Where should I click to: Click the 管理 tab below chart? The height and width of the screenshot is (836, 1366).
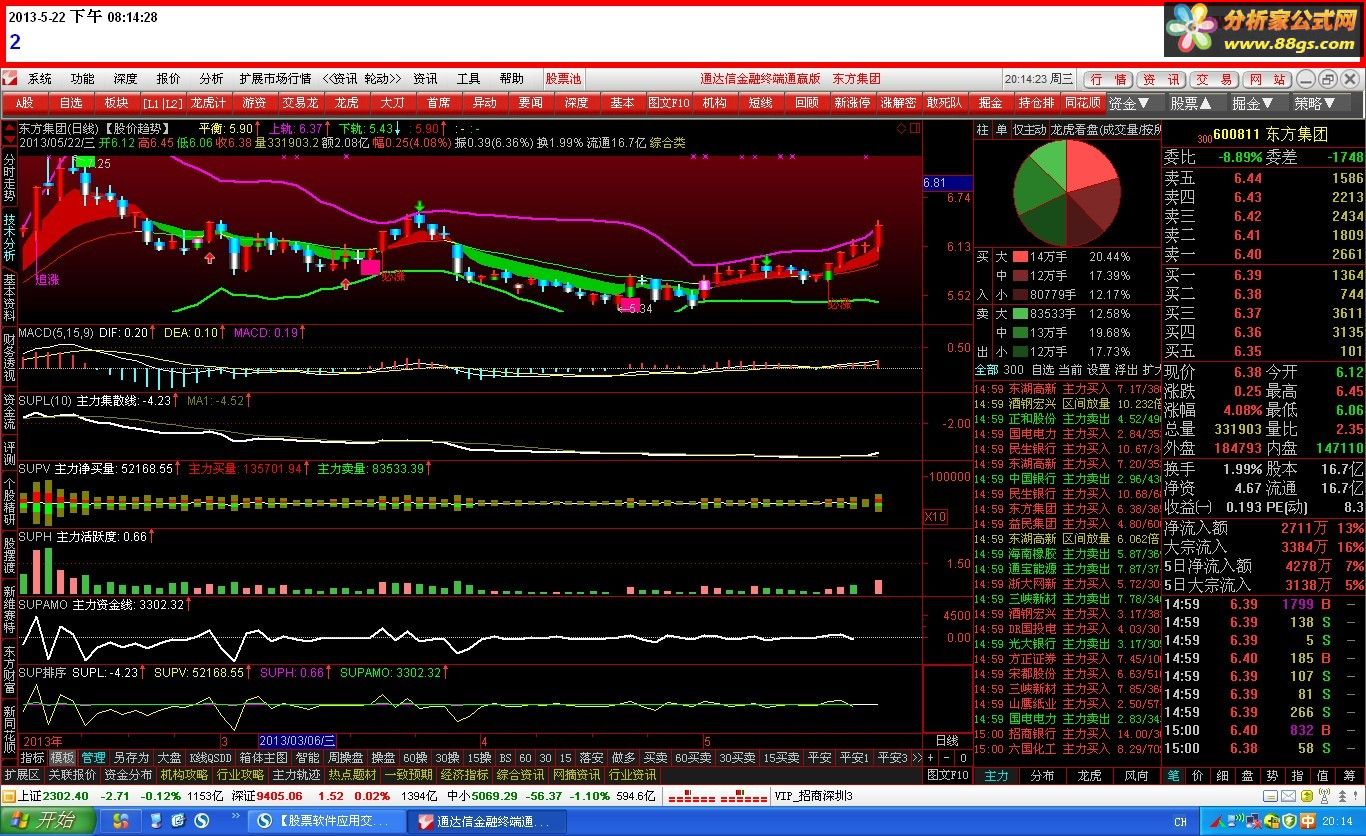(x=94, y=757)
